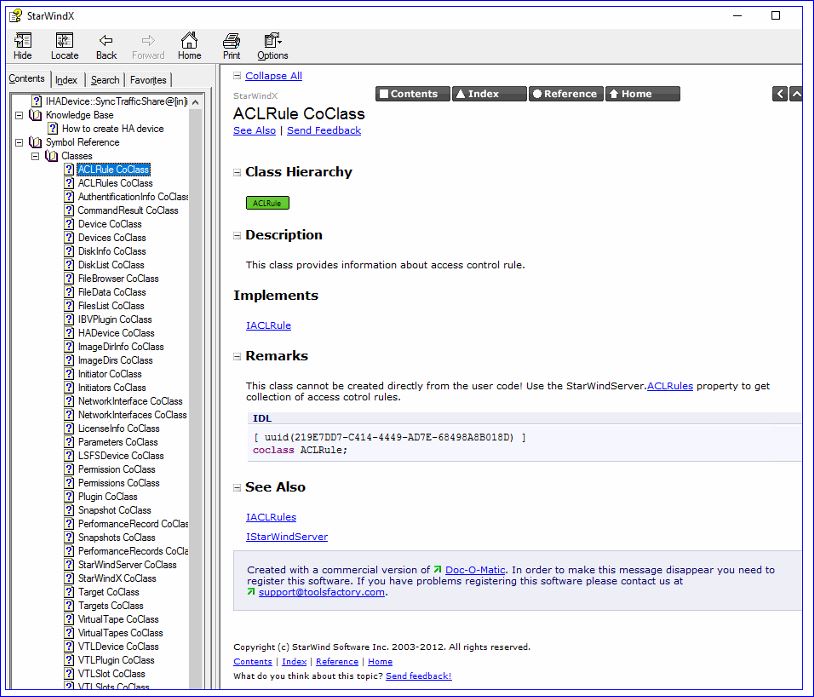Collapse the Classes tree node
The width and height of the screenshot is (814, 697).
pyautogui.click(x=35, y=156)
